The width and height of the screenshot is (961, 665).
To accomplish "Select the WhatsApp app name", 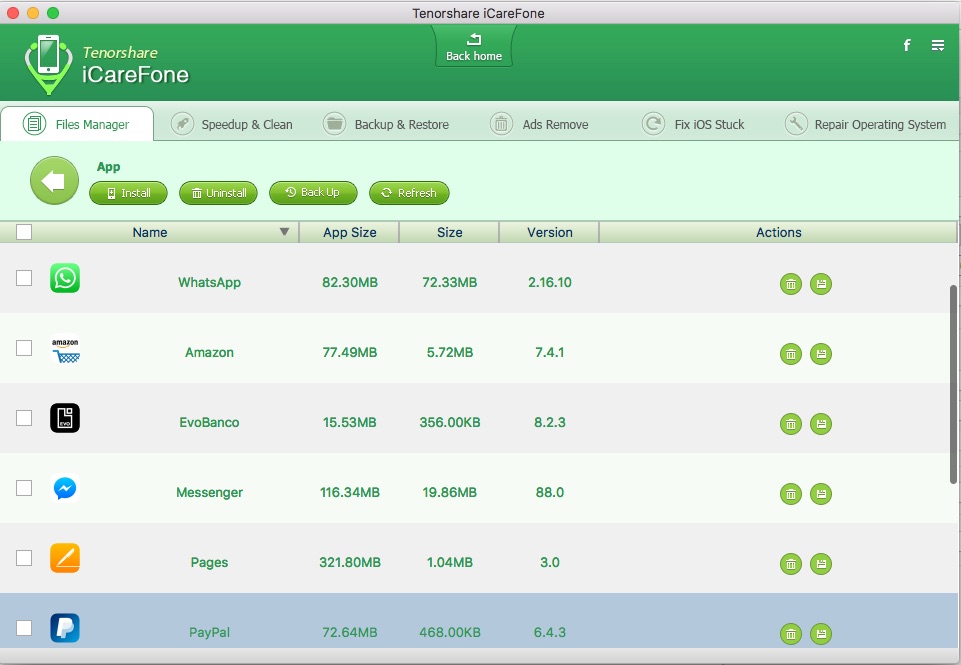I will (210, 283).
